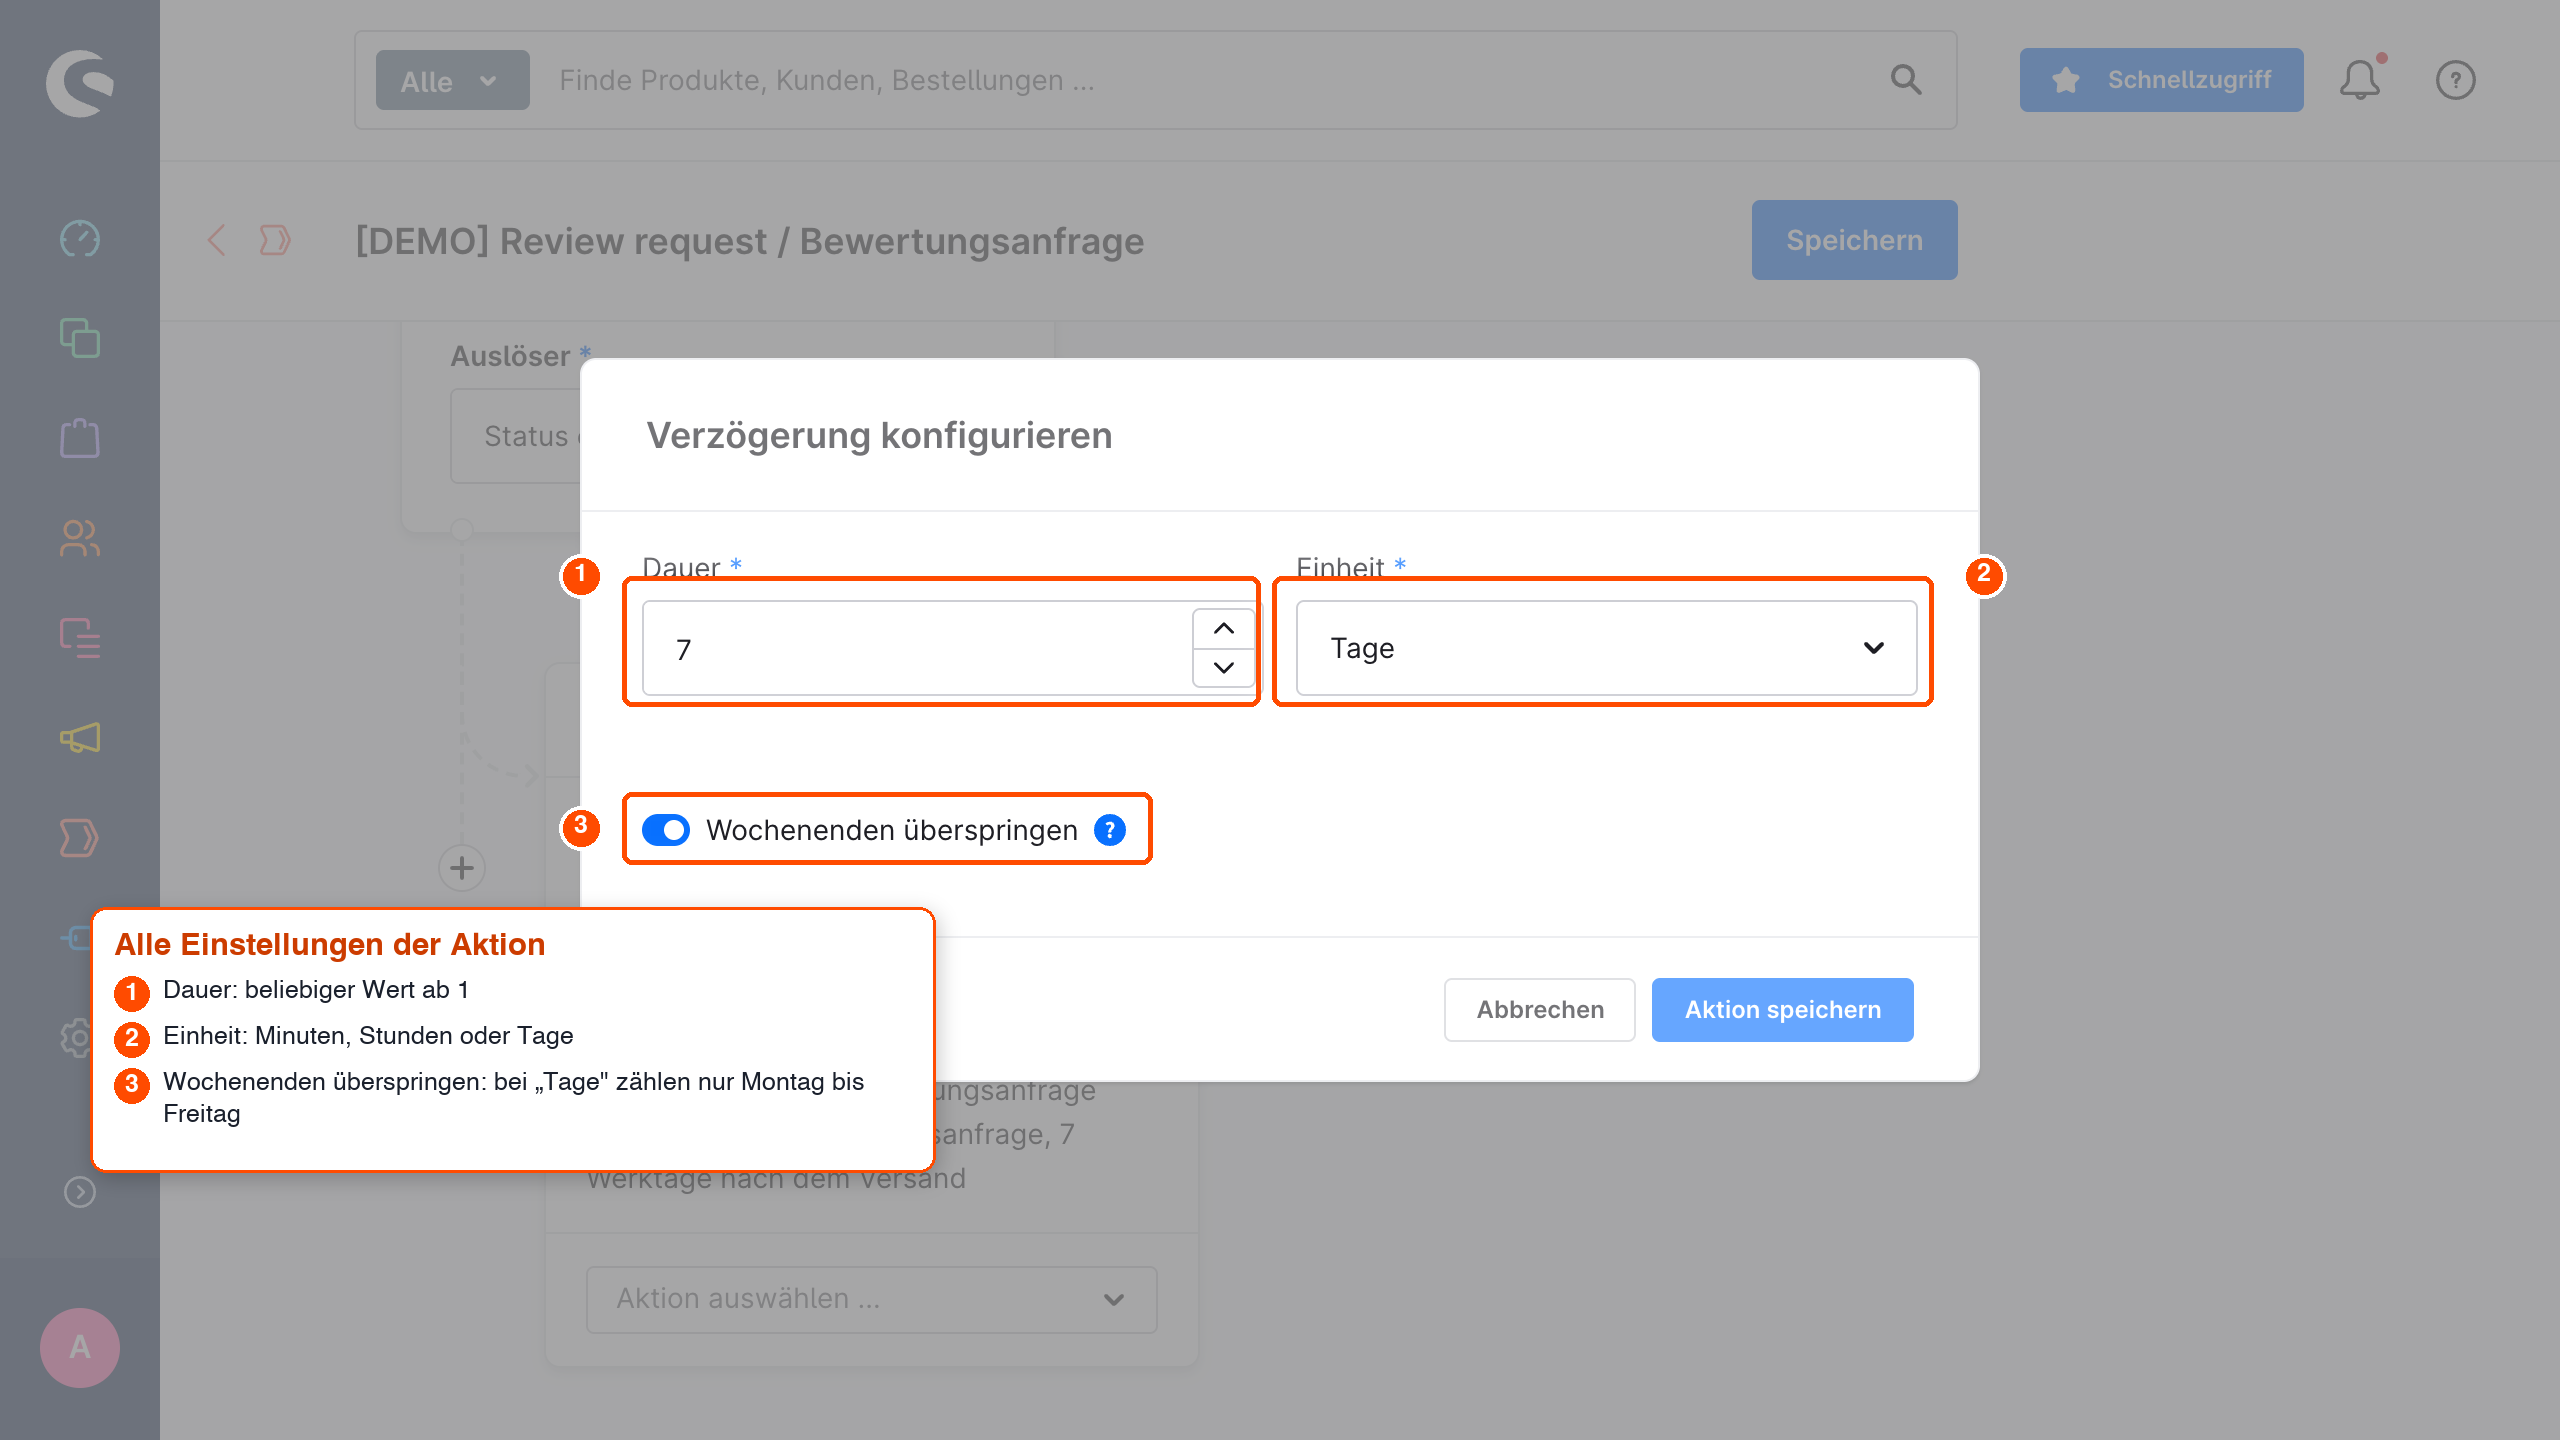Open the Alle search filter dropdown
Screen dimensions: 2560x1440
tap(452, 80)
